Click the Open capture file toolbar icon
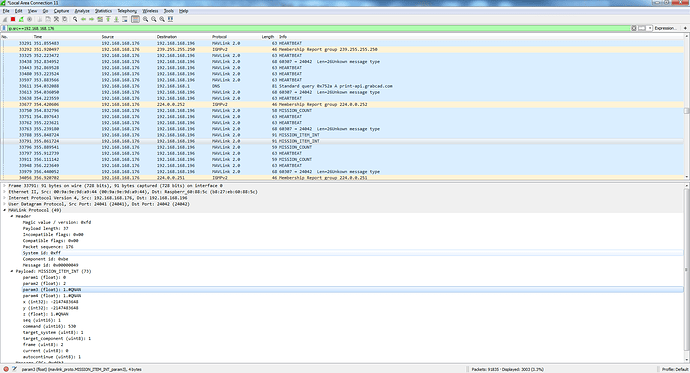 tap(40, 19)
